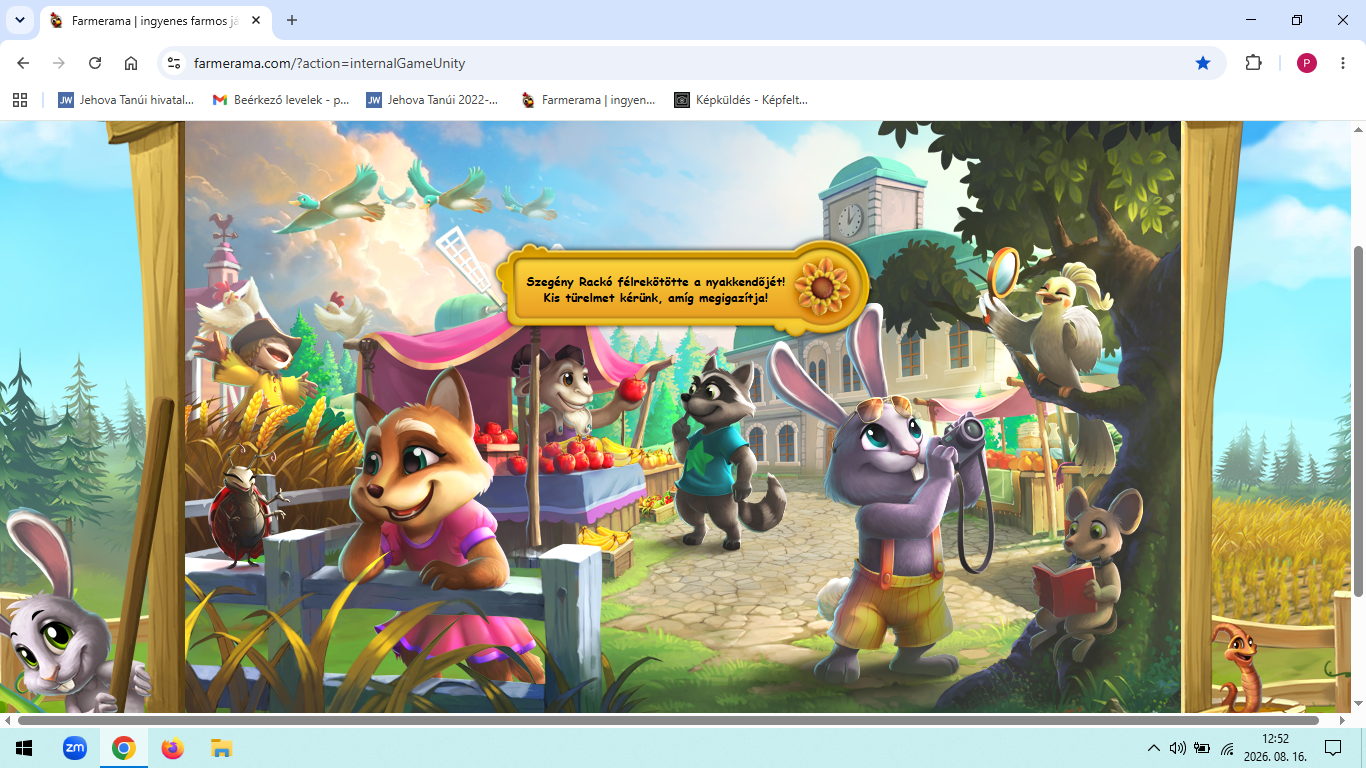Open File Explorer from the taskbar

tap(222, 748)
